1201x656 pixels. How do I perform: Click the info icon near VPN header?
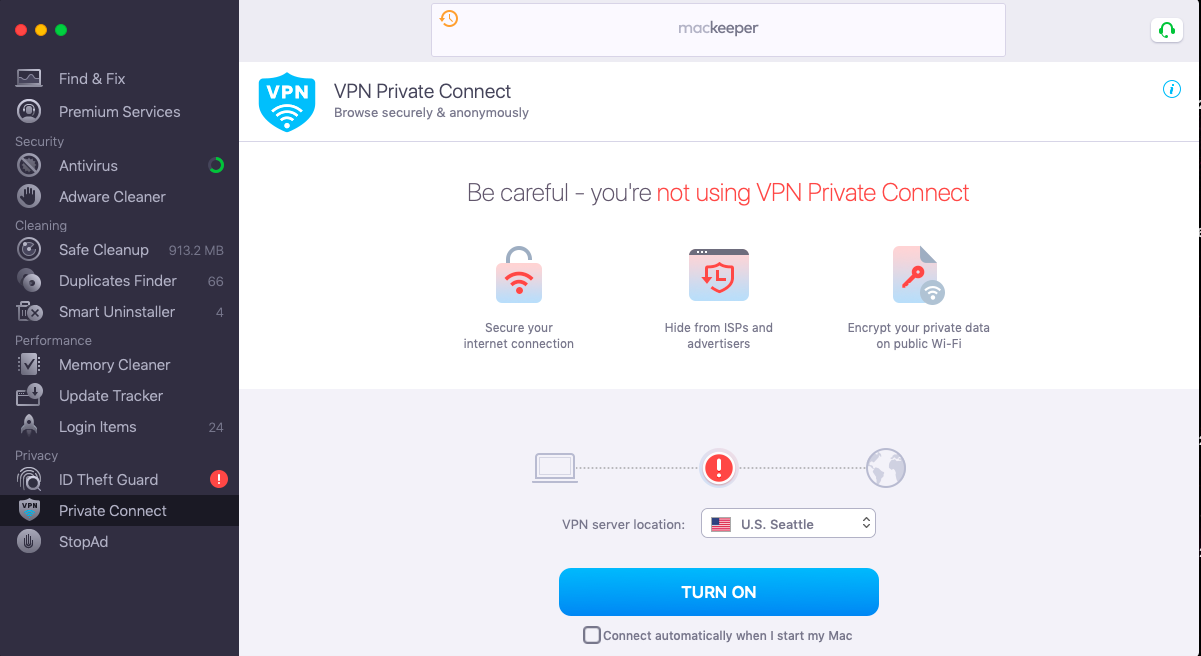(1172, 89)
